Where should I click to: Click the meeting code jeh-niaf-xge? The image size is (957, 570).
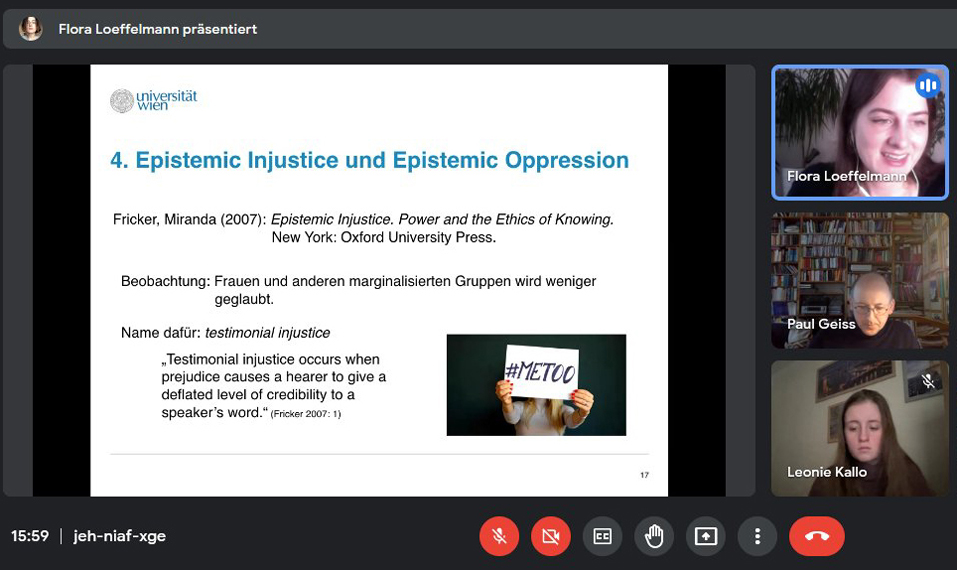point(120,536)
